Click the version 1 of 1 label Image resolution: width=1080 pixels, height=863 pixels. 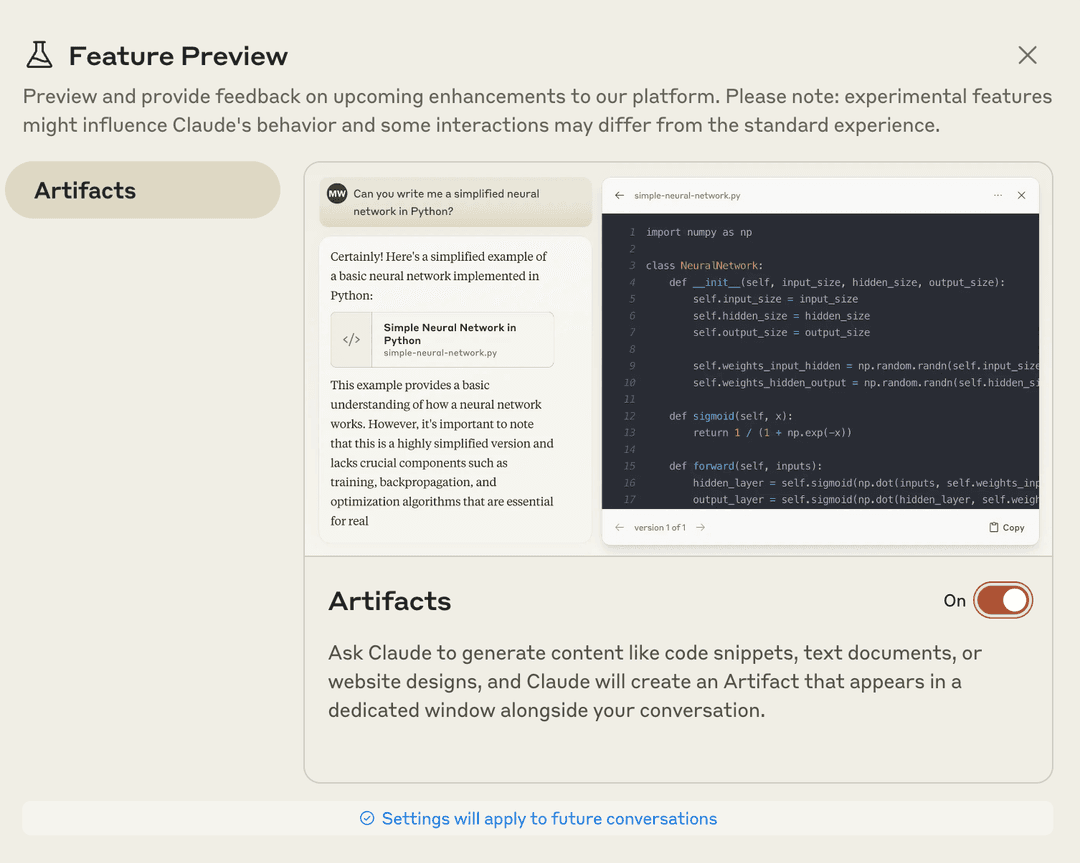(x=659, y=527)
